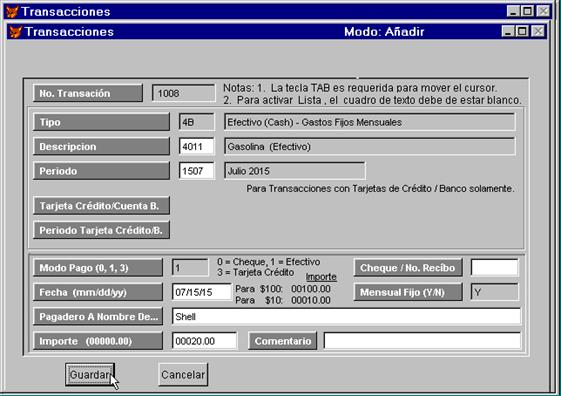Click the Julio 2015 period field
The height and width of the screenshot is (396, 561).
click(x=294, y=171)
